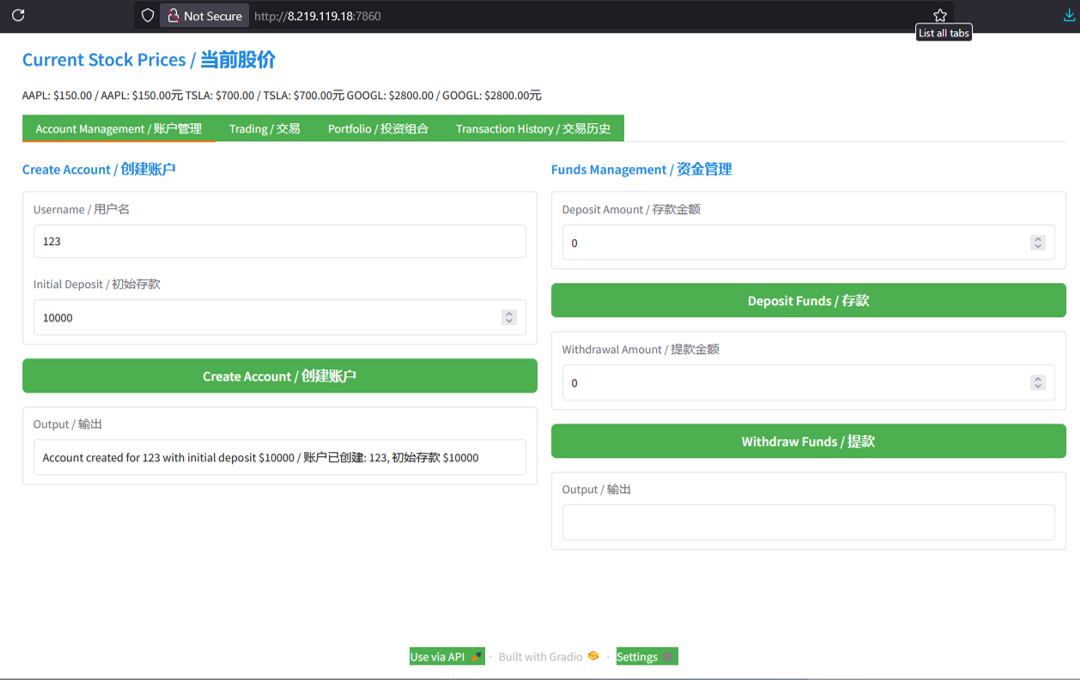Go to Transaction History tab
This screenshot has height=680, width=1080.
(x=532, y=129)
